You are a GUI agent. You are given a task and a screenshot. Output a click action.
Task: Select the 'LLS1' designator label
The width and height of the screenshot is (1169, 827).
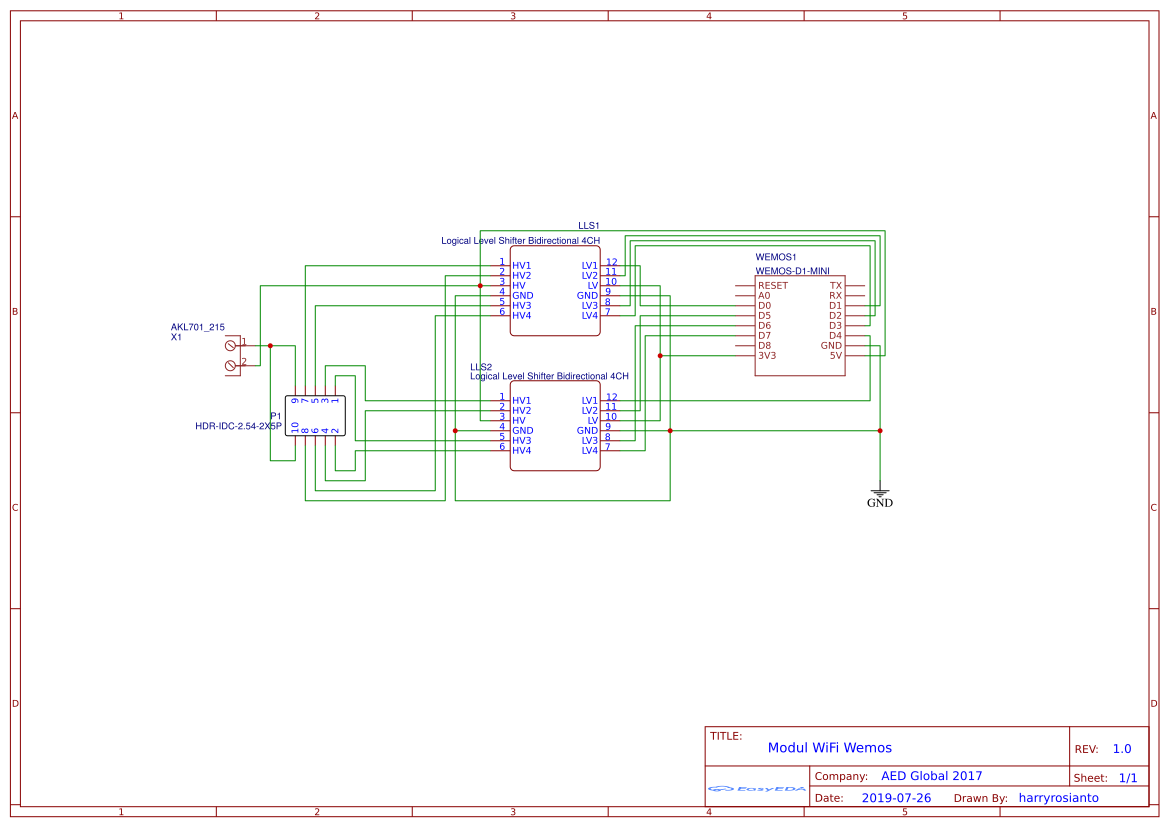(x=589, y=226)
